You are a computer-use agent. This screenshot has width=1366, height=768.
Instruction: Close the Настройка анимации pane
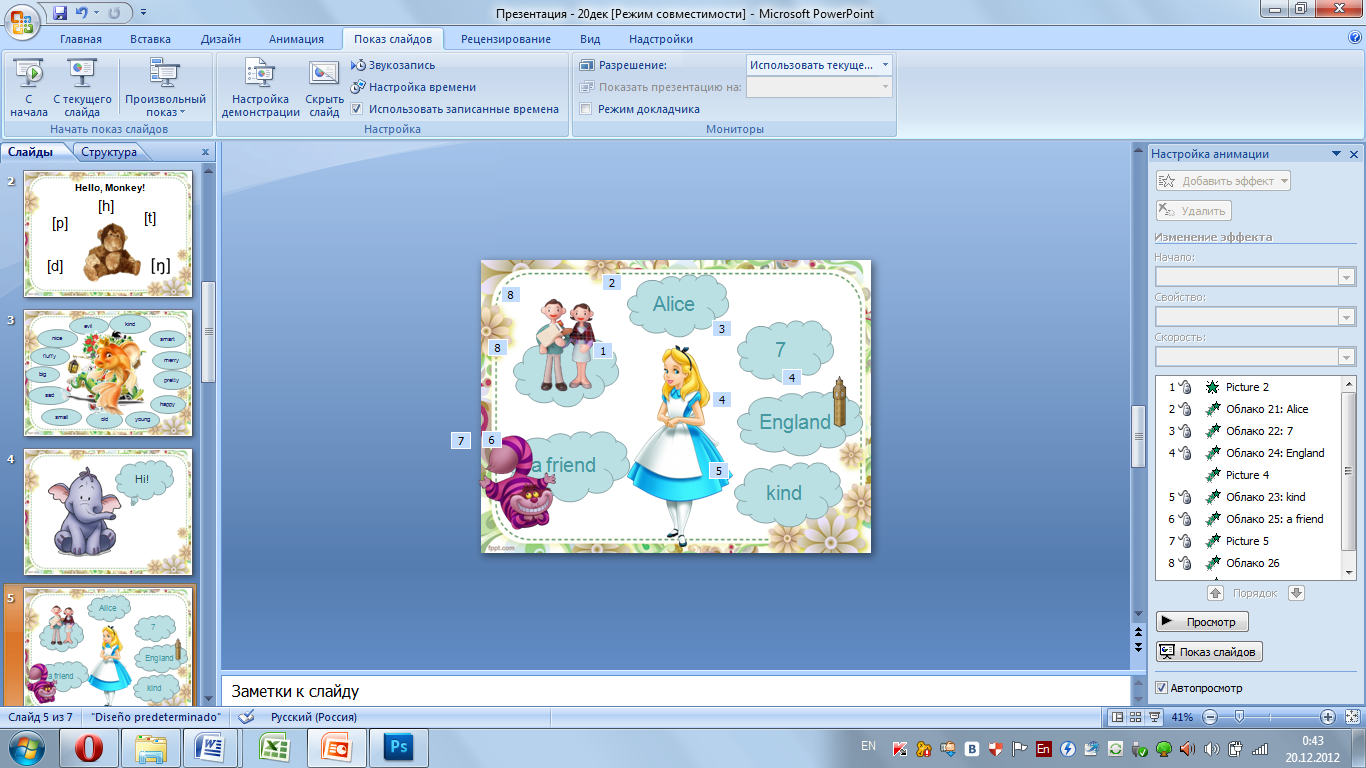(1354, 154)
